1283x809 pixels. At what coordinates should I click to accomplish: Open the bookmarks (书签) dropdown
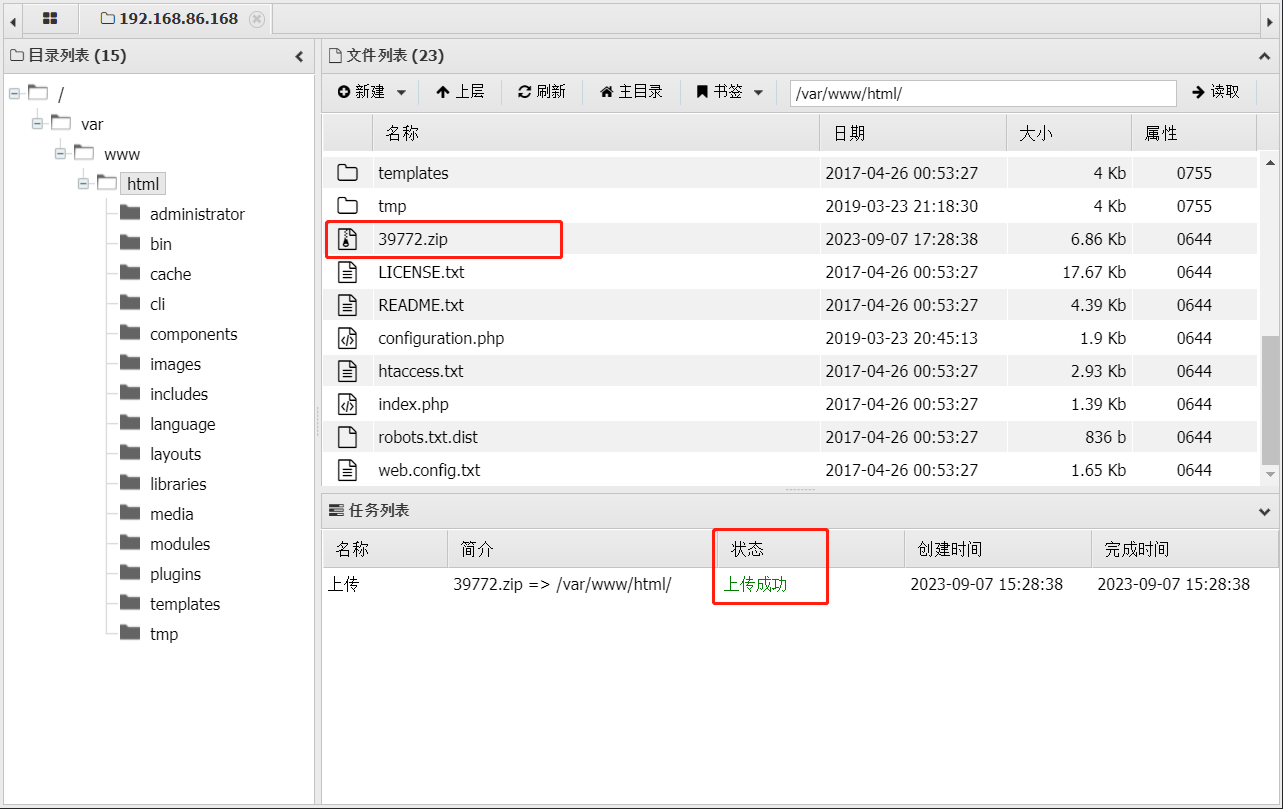tap(729, 92)
